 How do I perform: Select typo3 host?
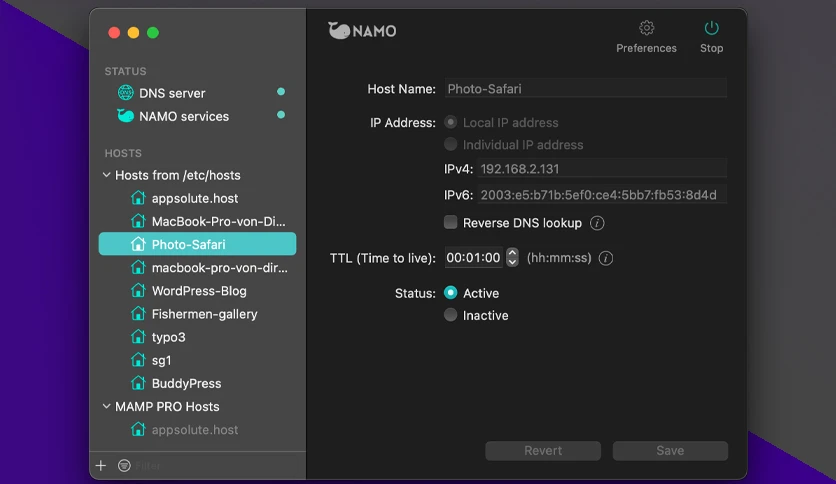[168, 337]
